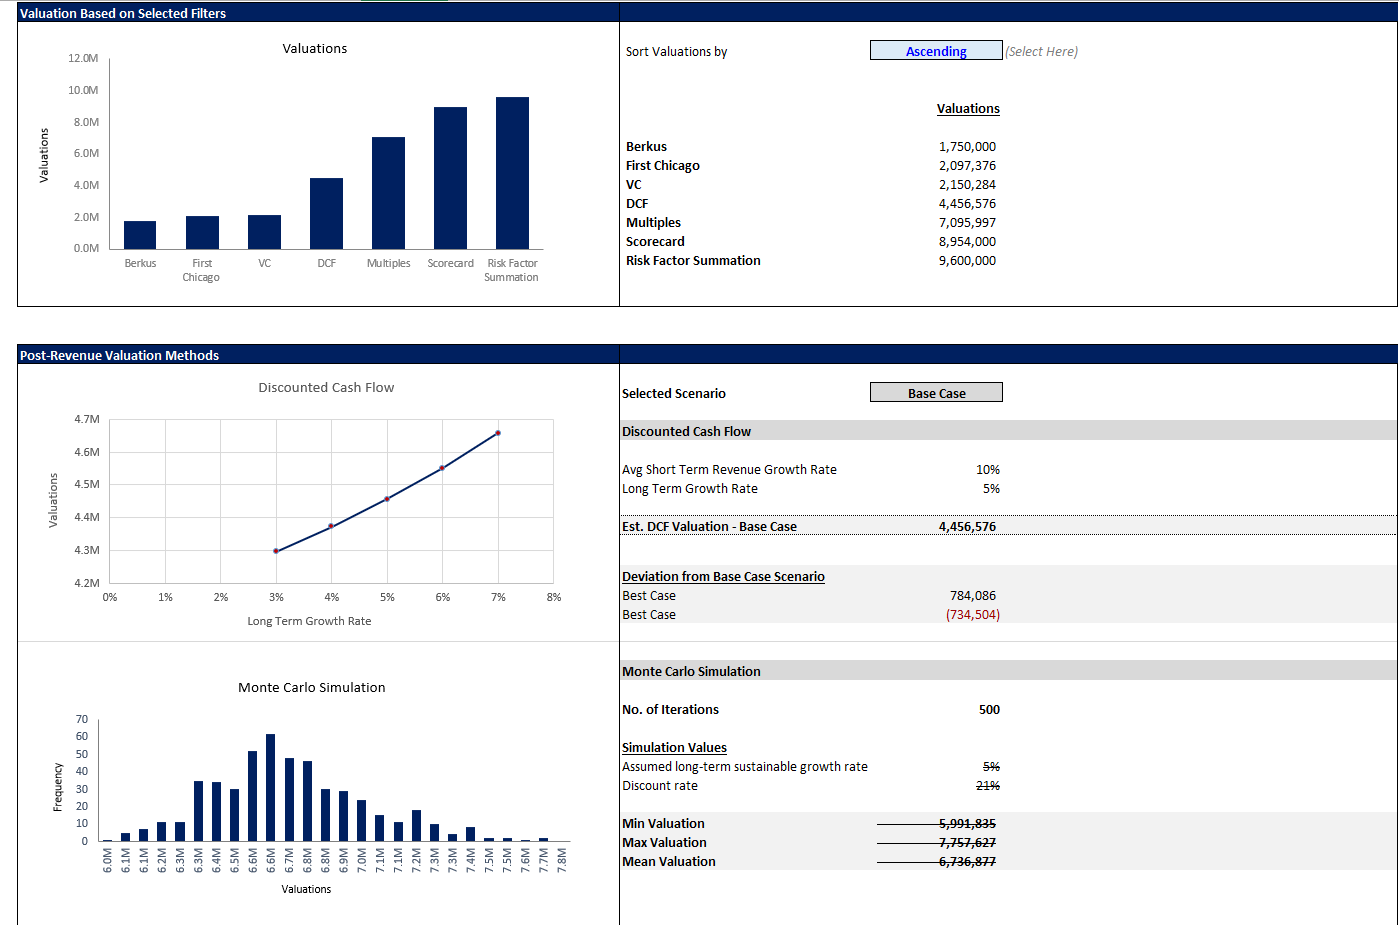Image resolution: width=1399 pixels, height=925 pixels.
Task: Click the 3% data point on DCF line
Action: (276, 551)
